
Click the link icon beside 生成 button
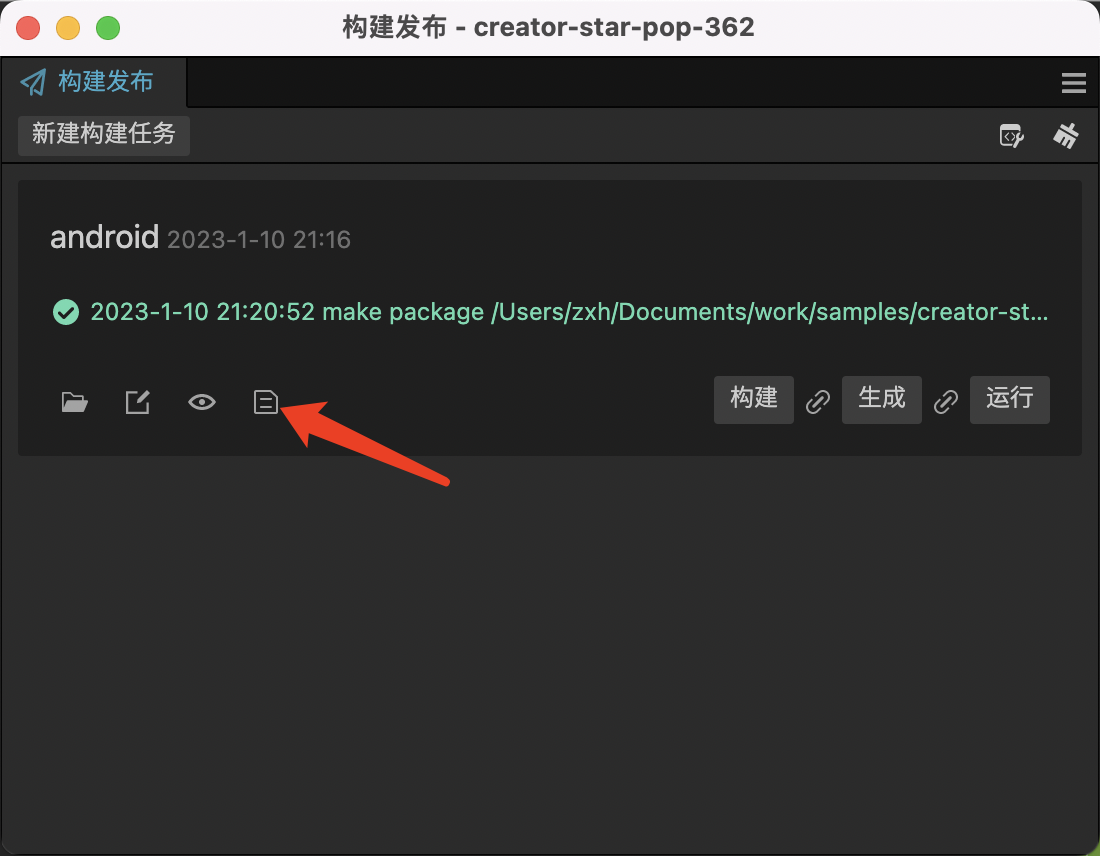tap(946, 400)
